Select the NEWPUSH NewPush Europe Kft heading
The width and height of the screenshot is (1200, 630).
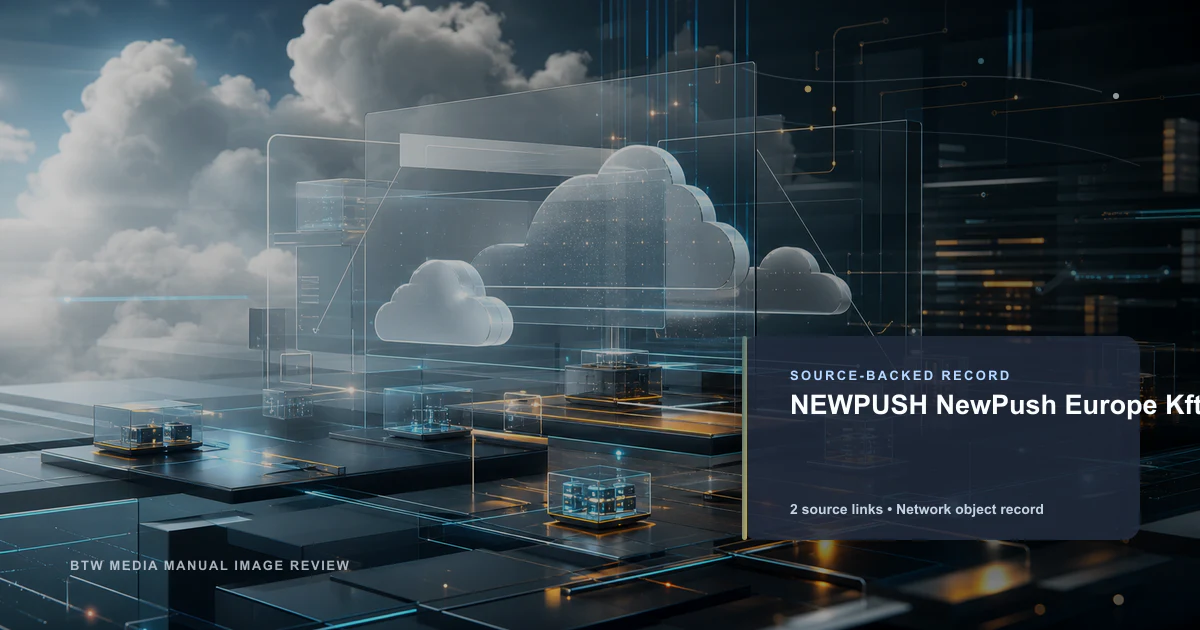995,405
